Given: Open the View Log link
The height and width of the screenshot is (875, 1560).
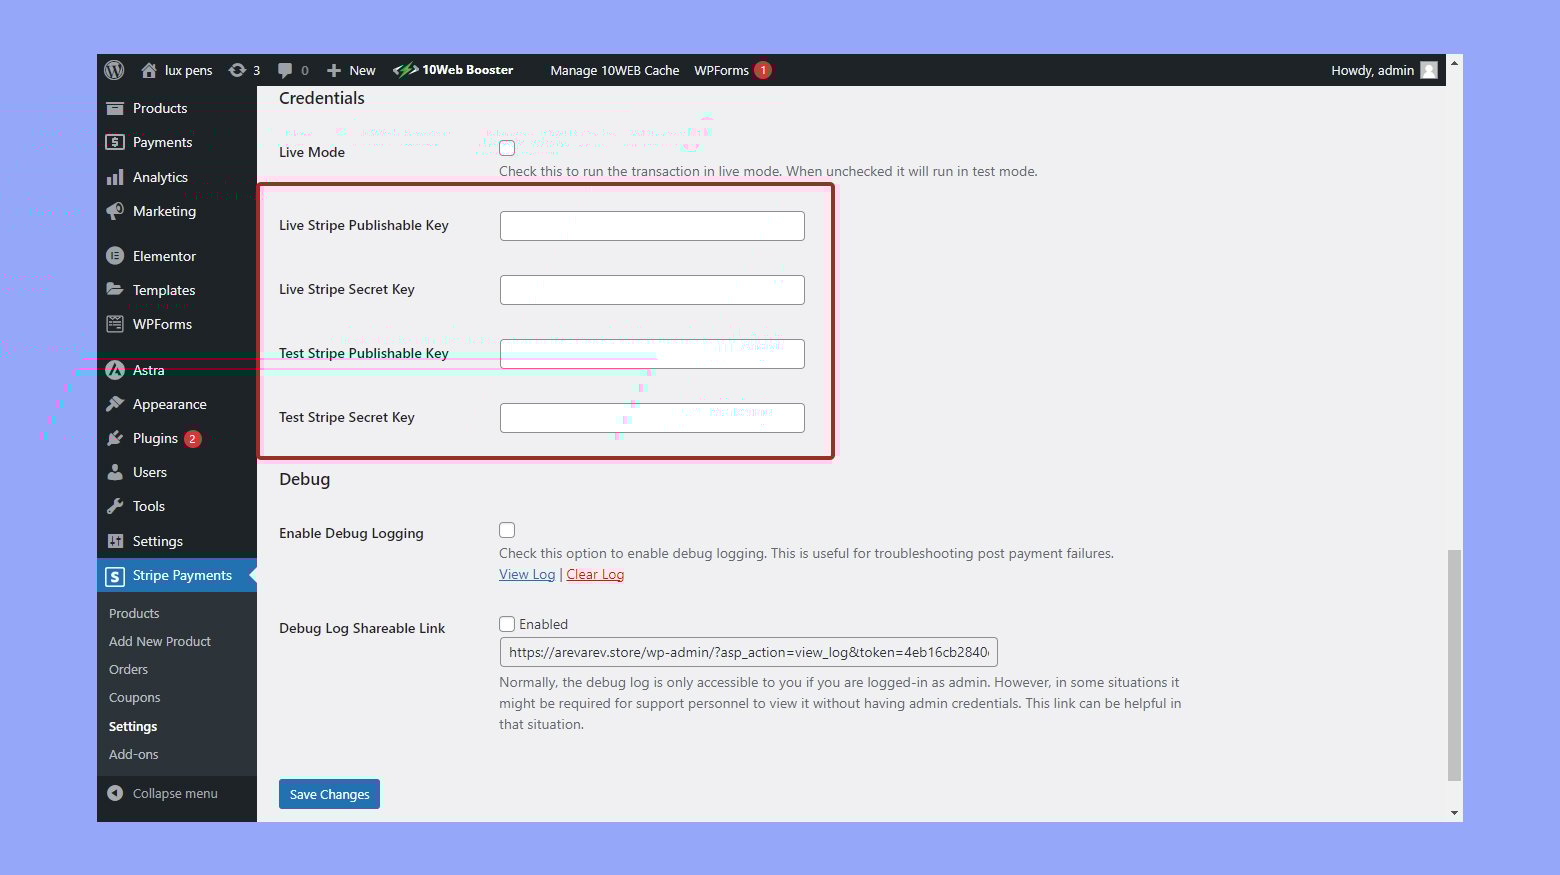Looking at the screenshot, I should point(527,574).
